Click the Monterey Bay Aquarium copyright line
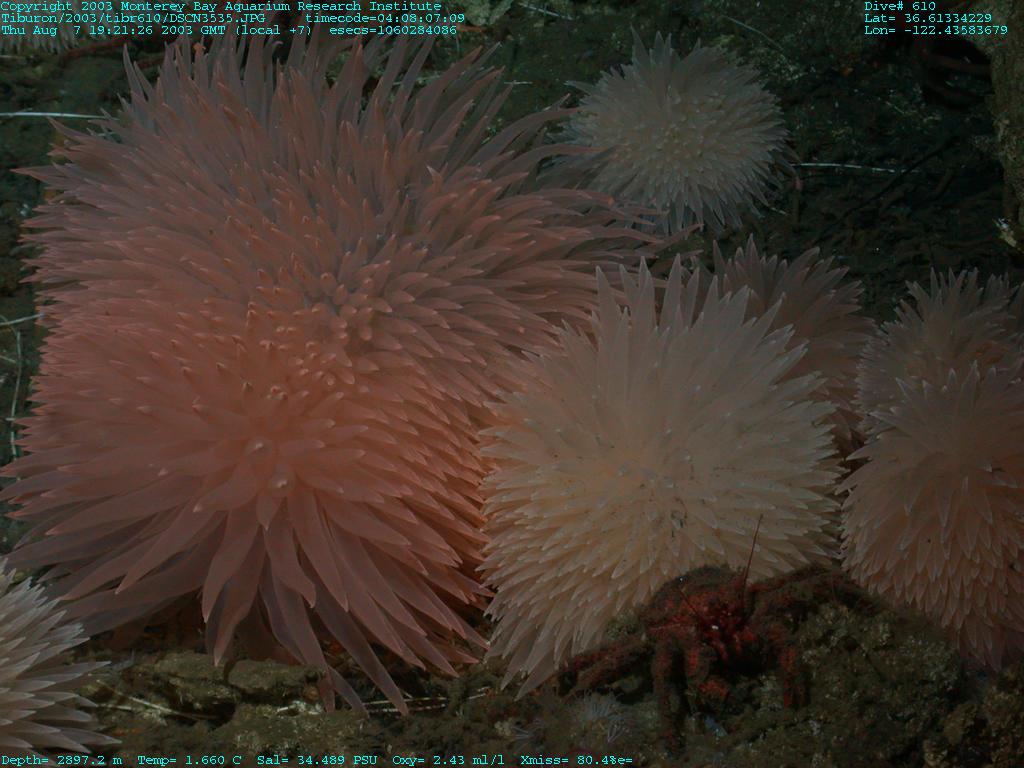The image size is (1024, 768). point(221,6)
